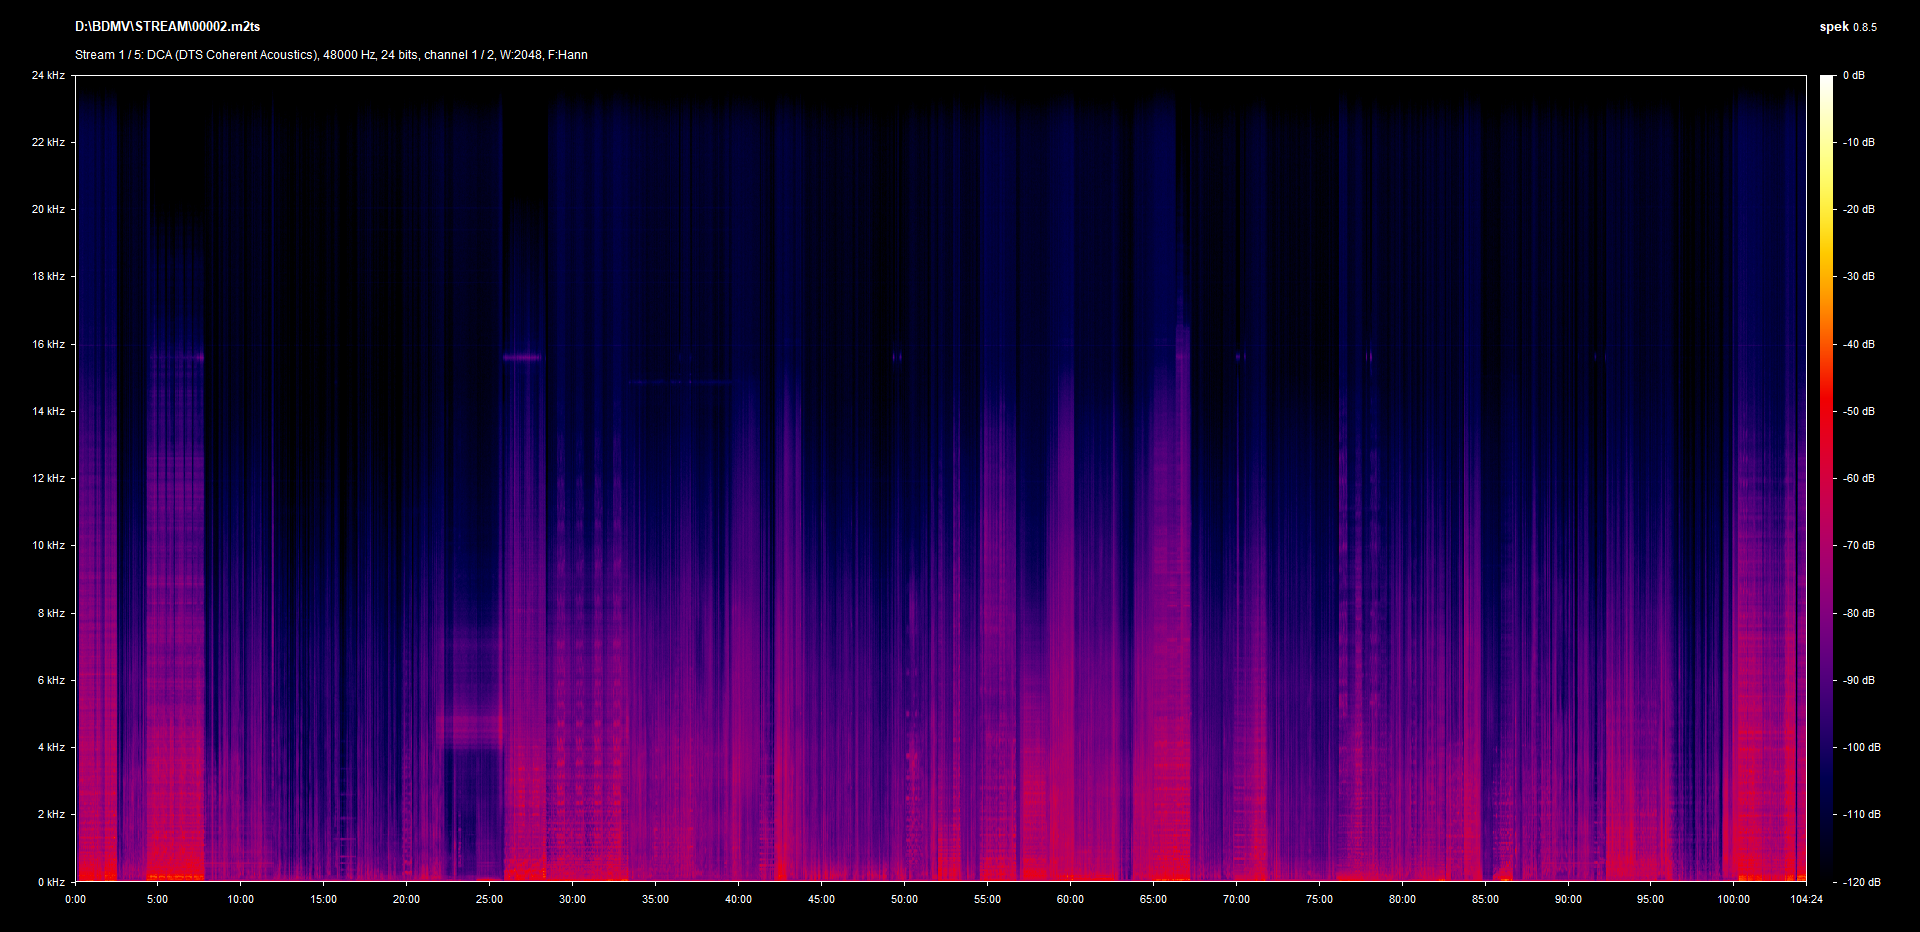Viewport: 1920px width, 932px height.
Task: Click the 24 kHz frequency axis label
Action: pos(48,75)
